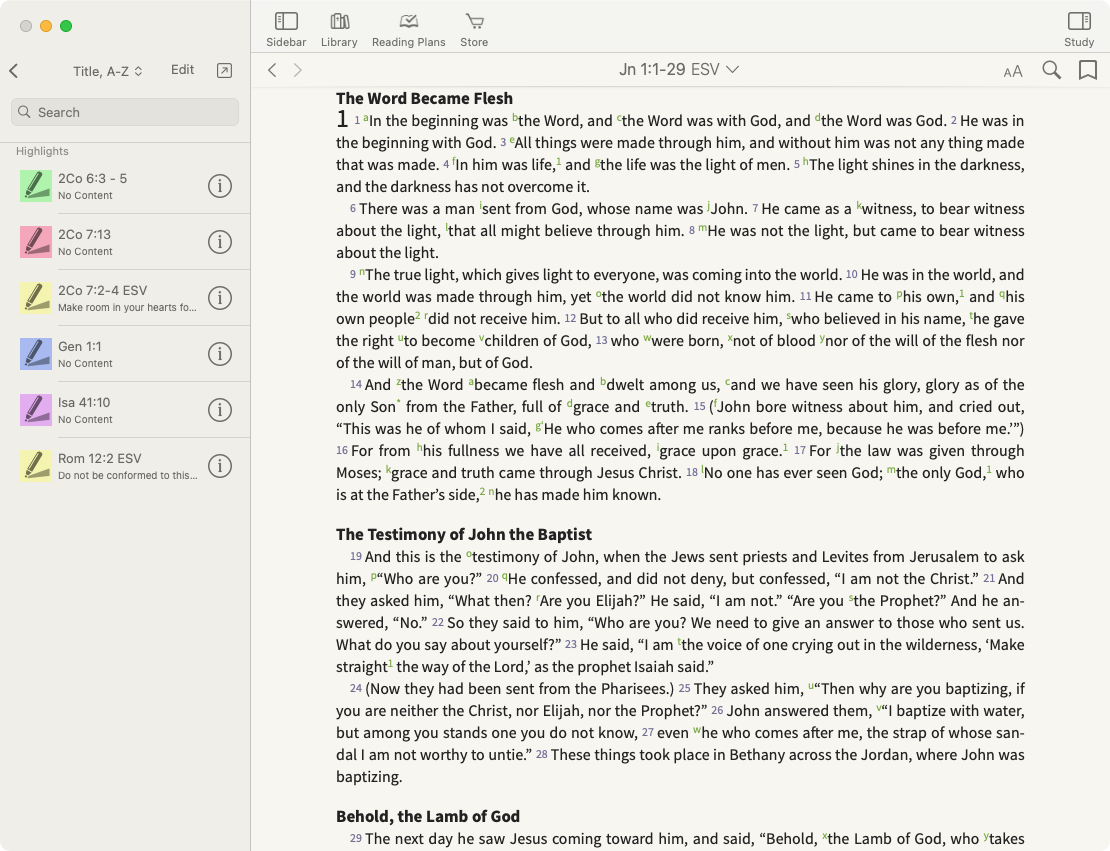Open text size settings
1110x851 pixels.
pyautogui.click(x=1013, y=71)
